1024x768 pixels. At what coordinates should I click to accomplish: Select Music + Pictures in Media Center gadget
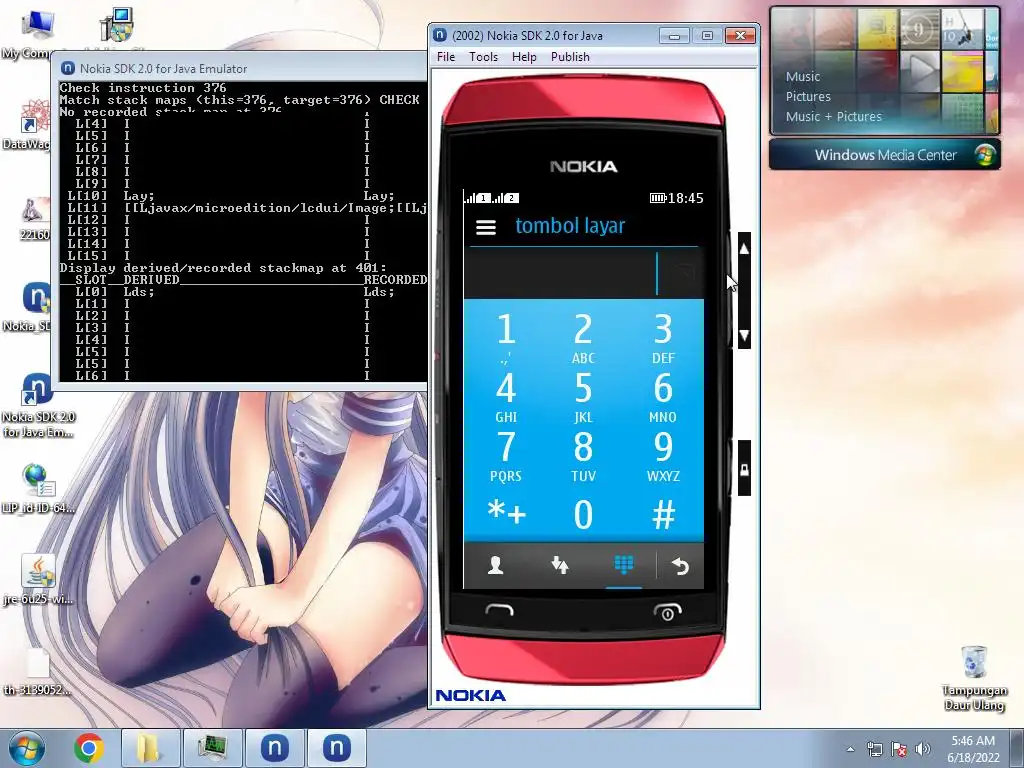click(x=833, y=117)
